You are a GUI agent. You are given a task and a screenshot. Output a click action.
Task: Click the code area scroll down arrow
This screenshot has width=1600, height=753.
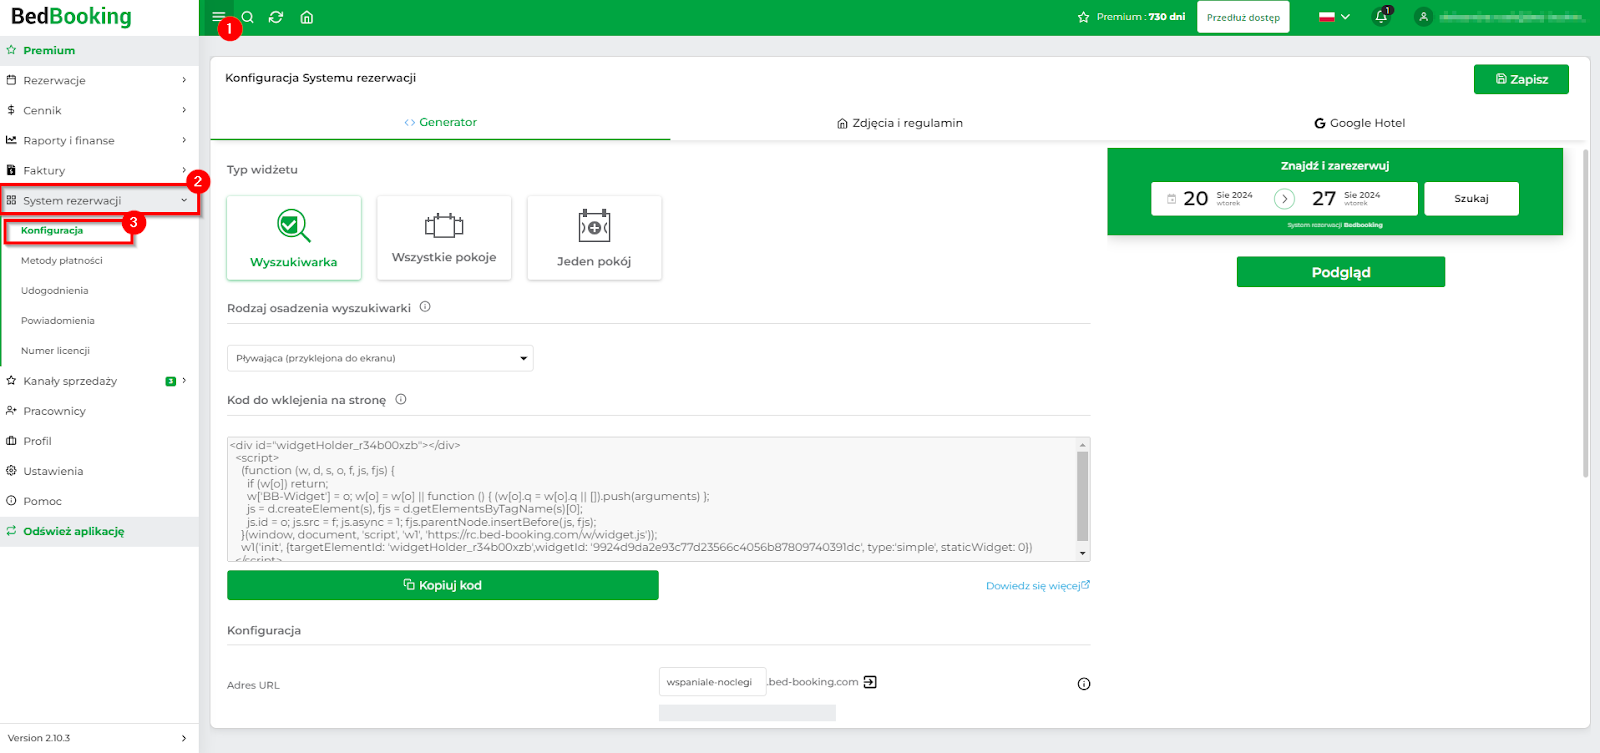[x=1082, y=553]
